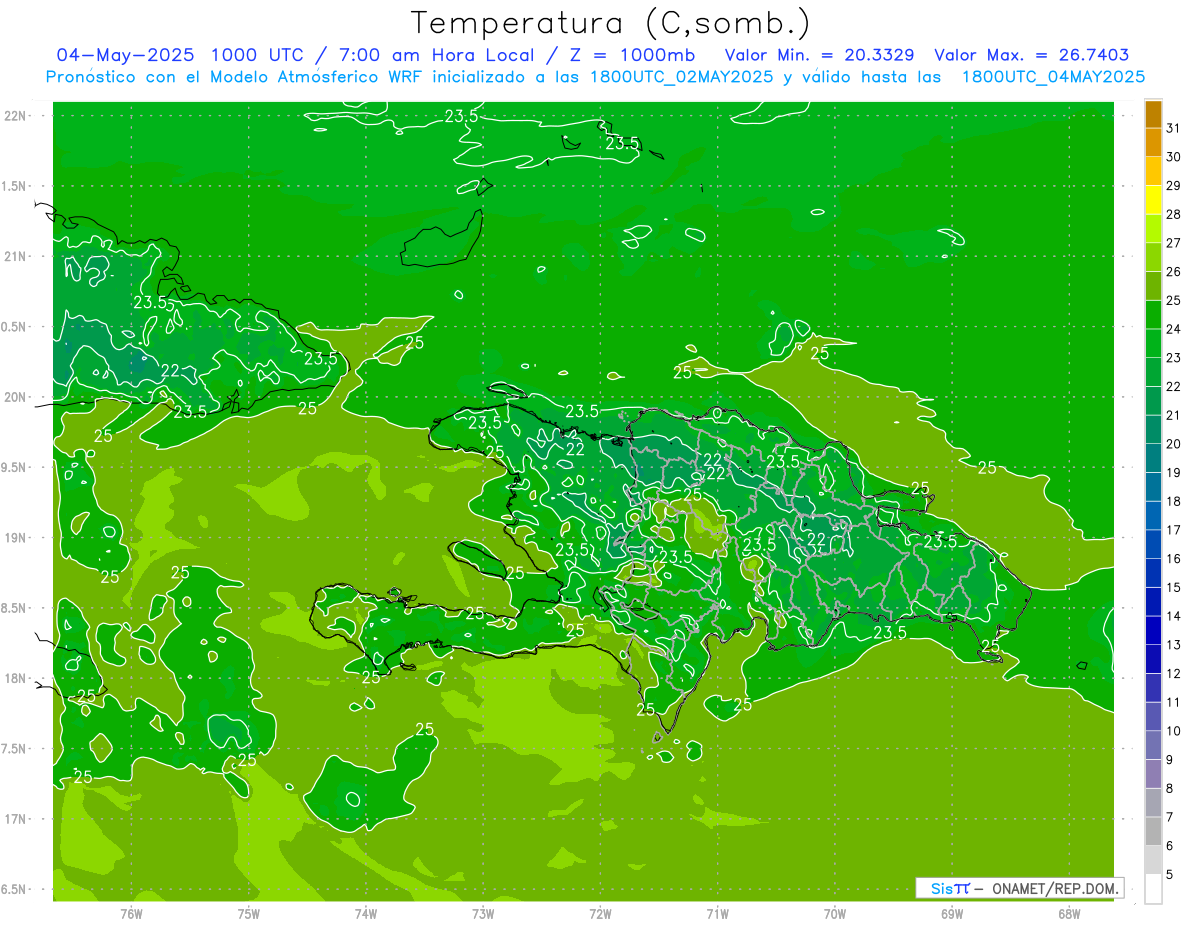Pick the gray legend swatch between 6 and 7
This screenshot has height=927, width=1200.
click(1153, 831)
